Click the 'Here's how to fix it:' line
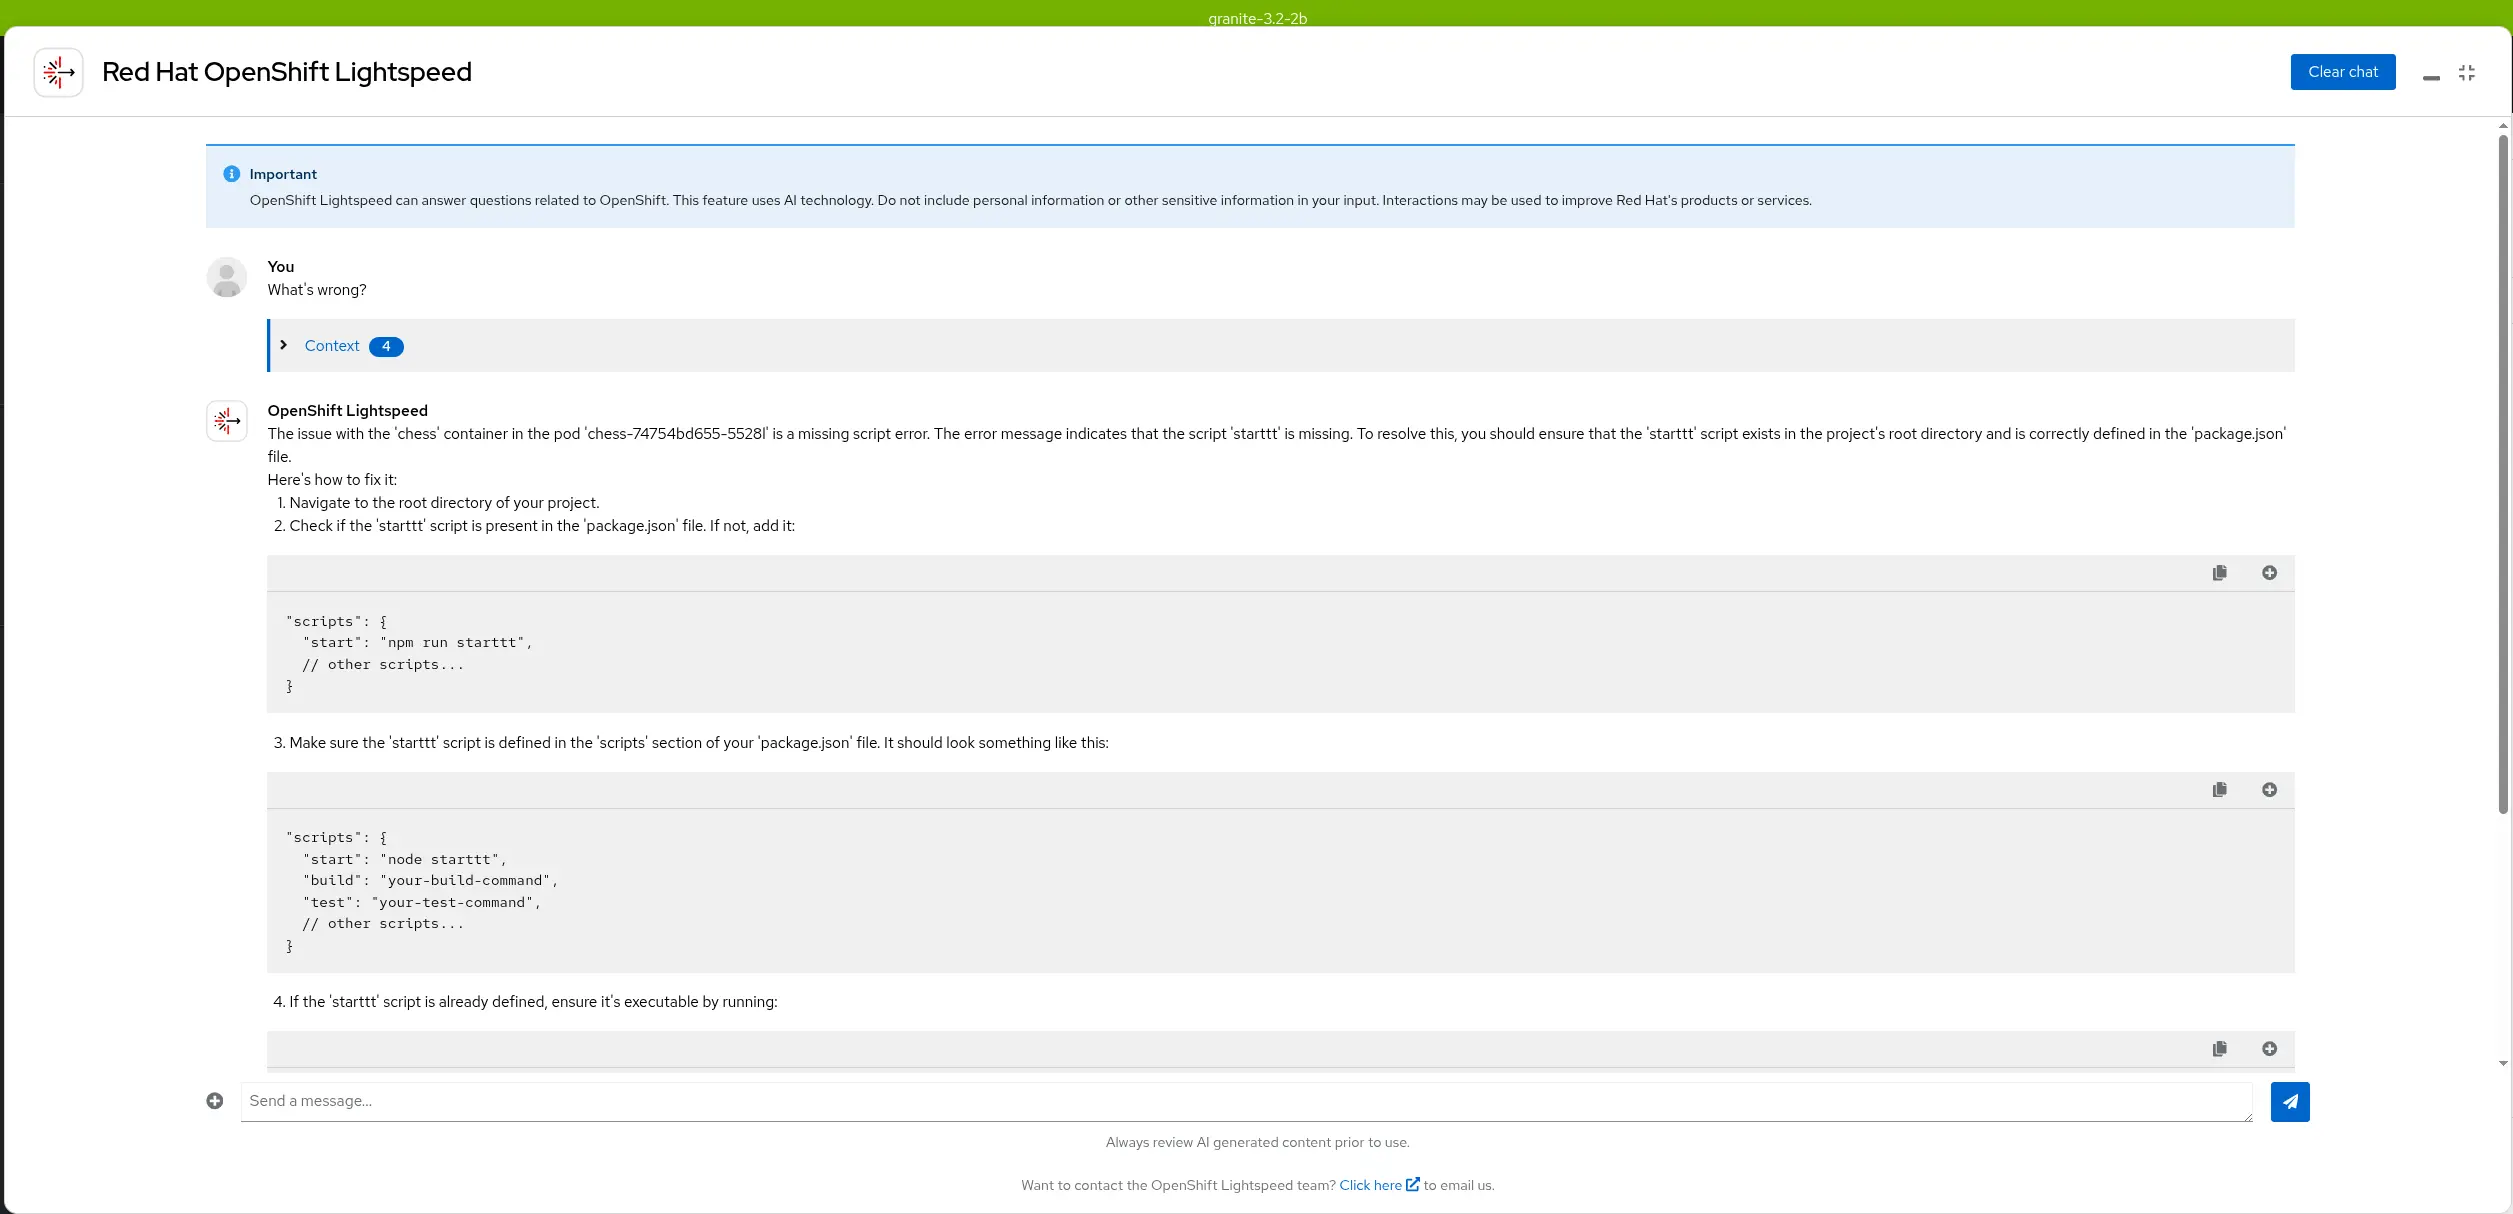 [332, 480]
